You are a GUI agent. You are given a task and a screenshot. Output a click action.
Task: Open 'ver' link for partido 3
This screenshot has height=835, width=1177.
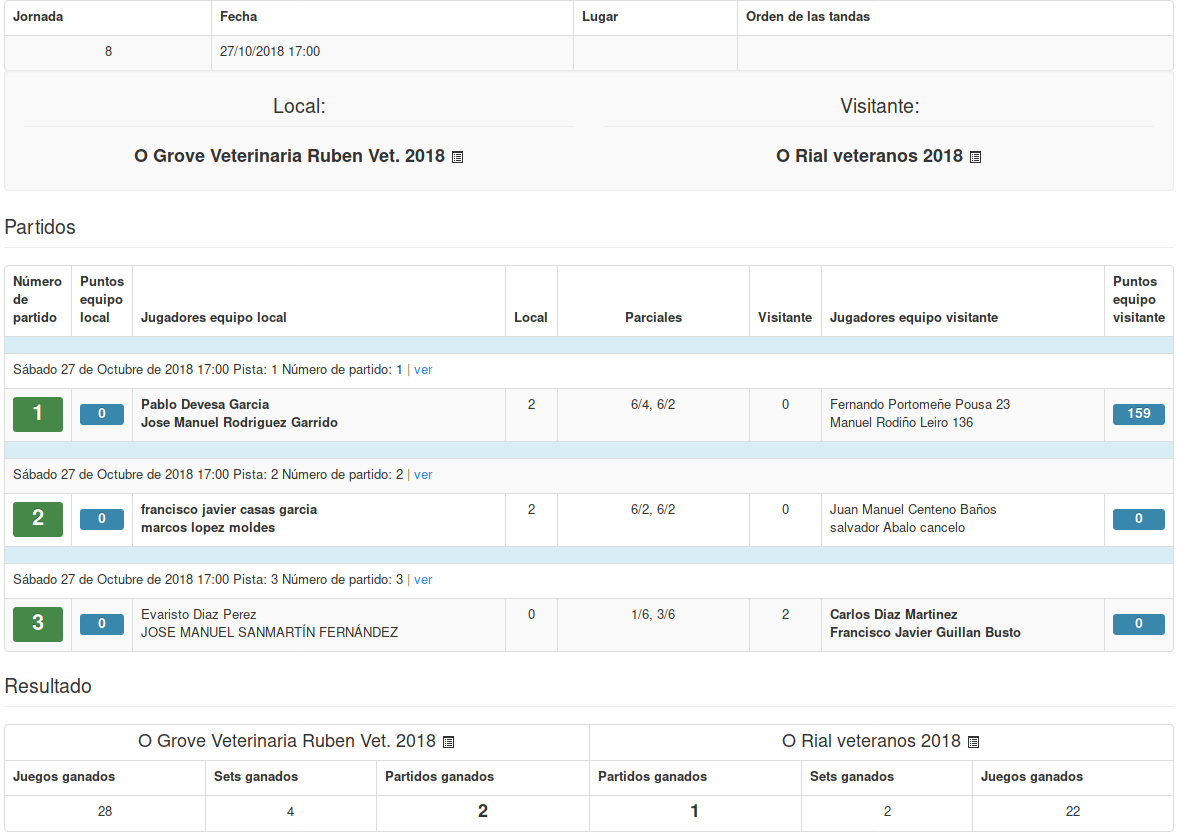(423, 580)
